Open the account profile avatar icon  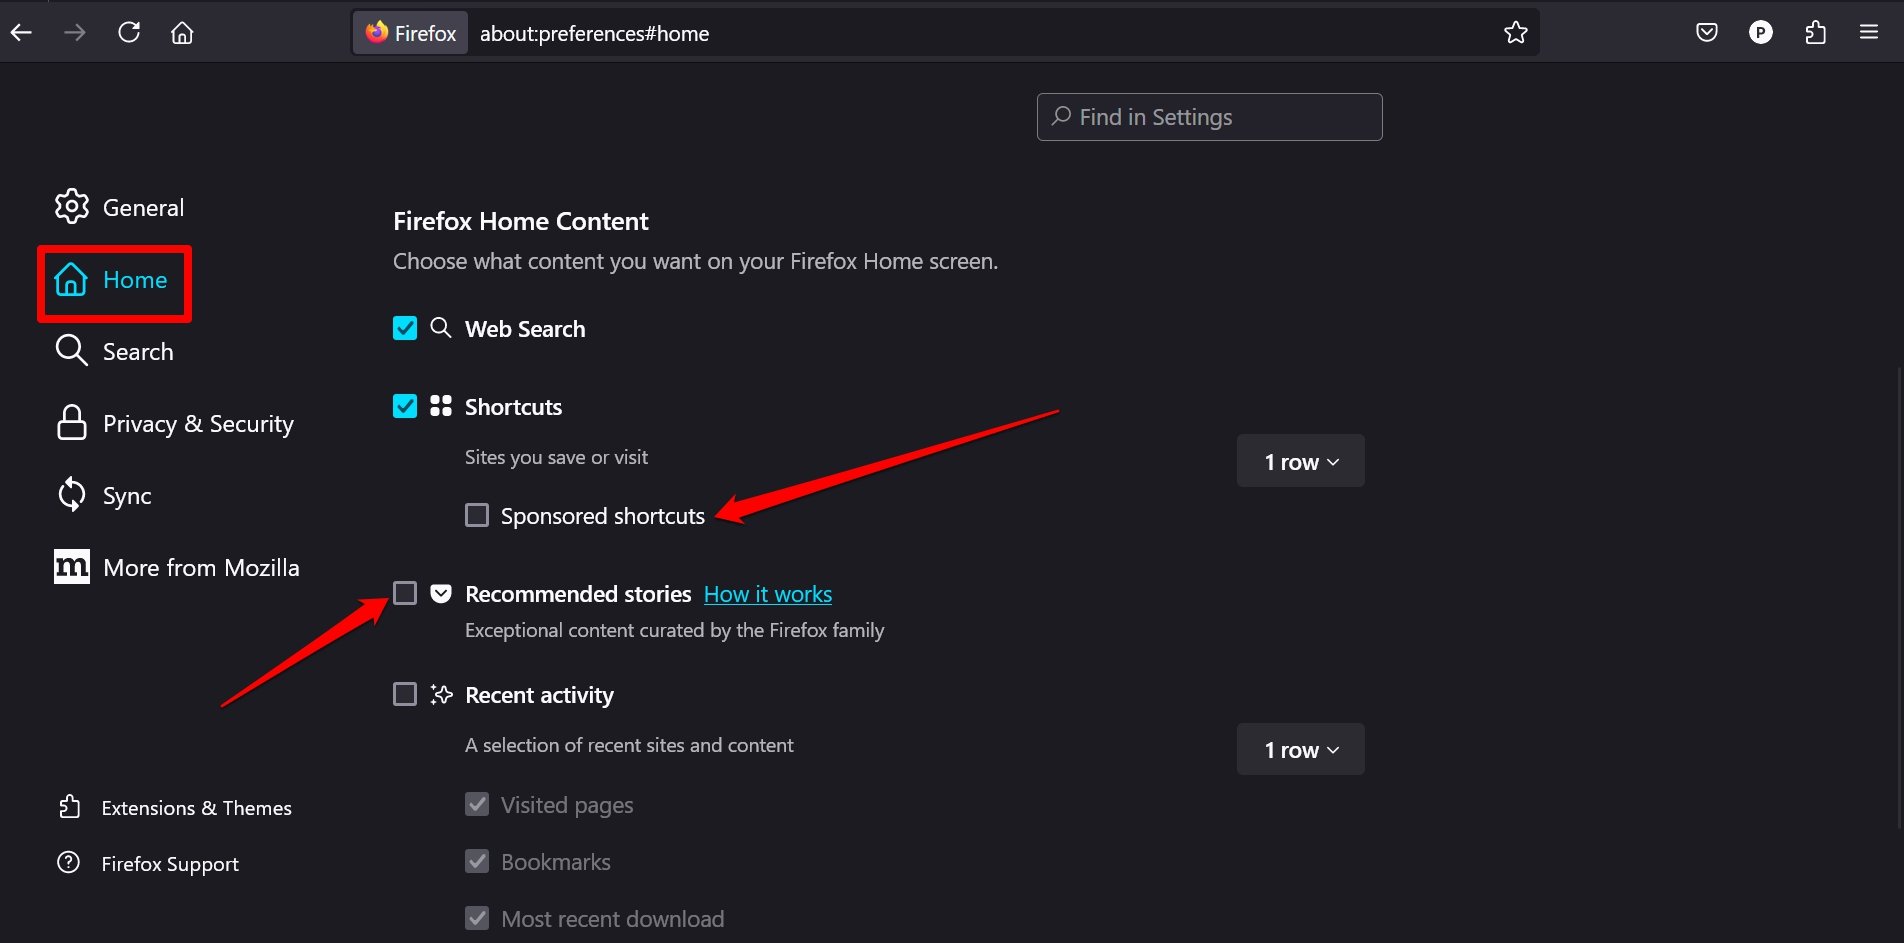click(x=1761, y=33)
